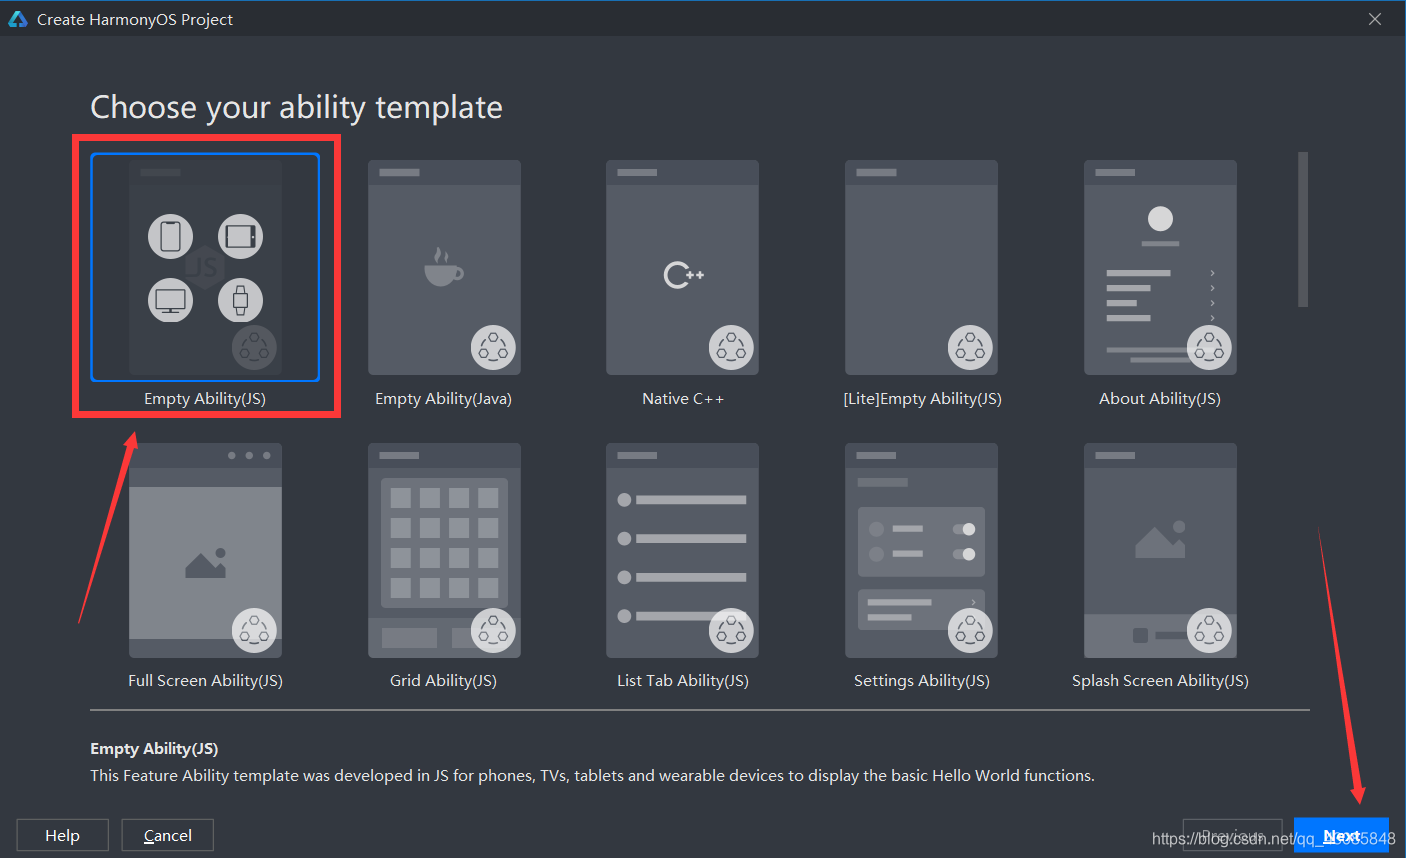Click the profile avatar icon in About Ability(JS)
Viewport: 1406px width, 858px height.
pos(1160,218)
